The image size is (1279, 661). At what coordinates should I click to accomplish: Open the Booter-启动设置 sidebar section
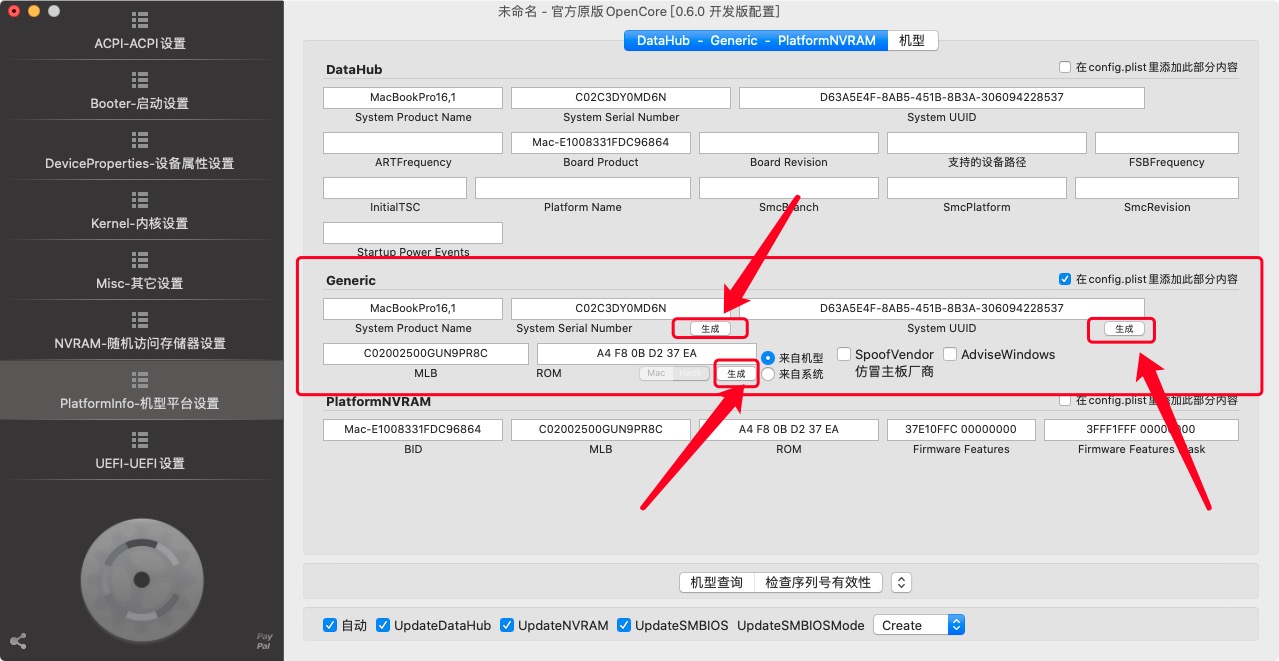(140, 91)
